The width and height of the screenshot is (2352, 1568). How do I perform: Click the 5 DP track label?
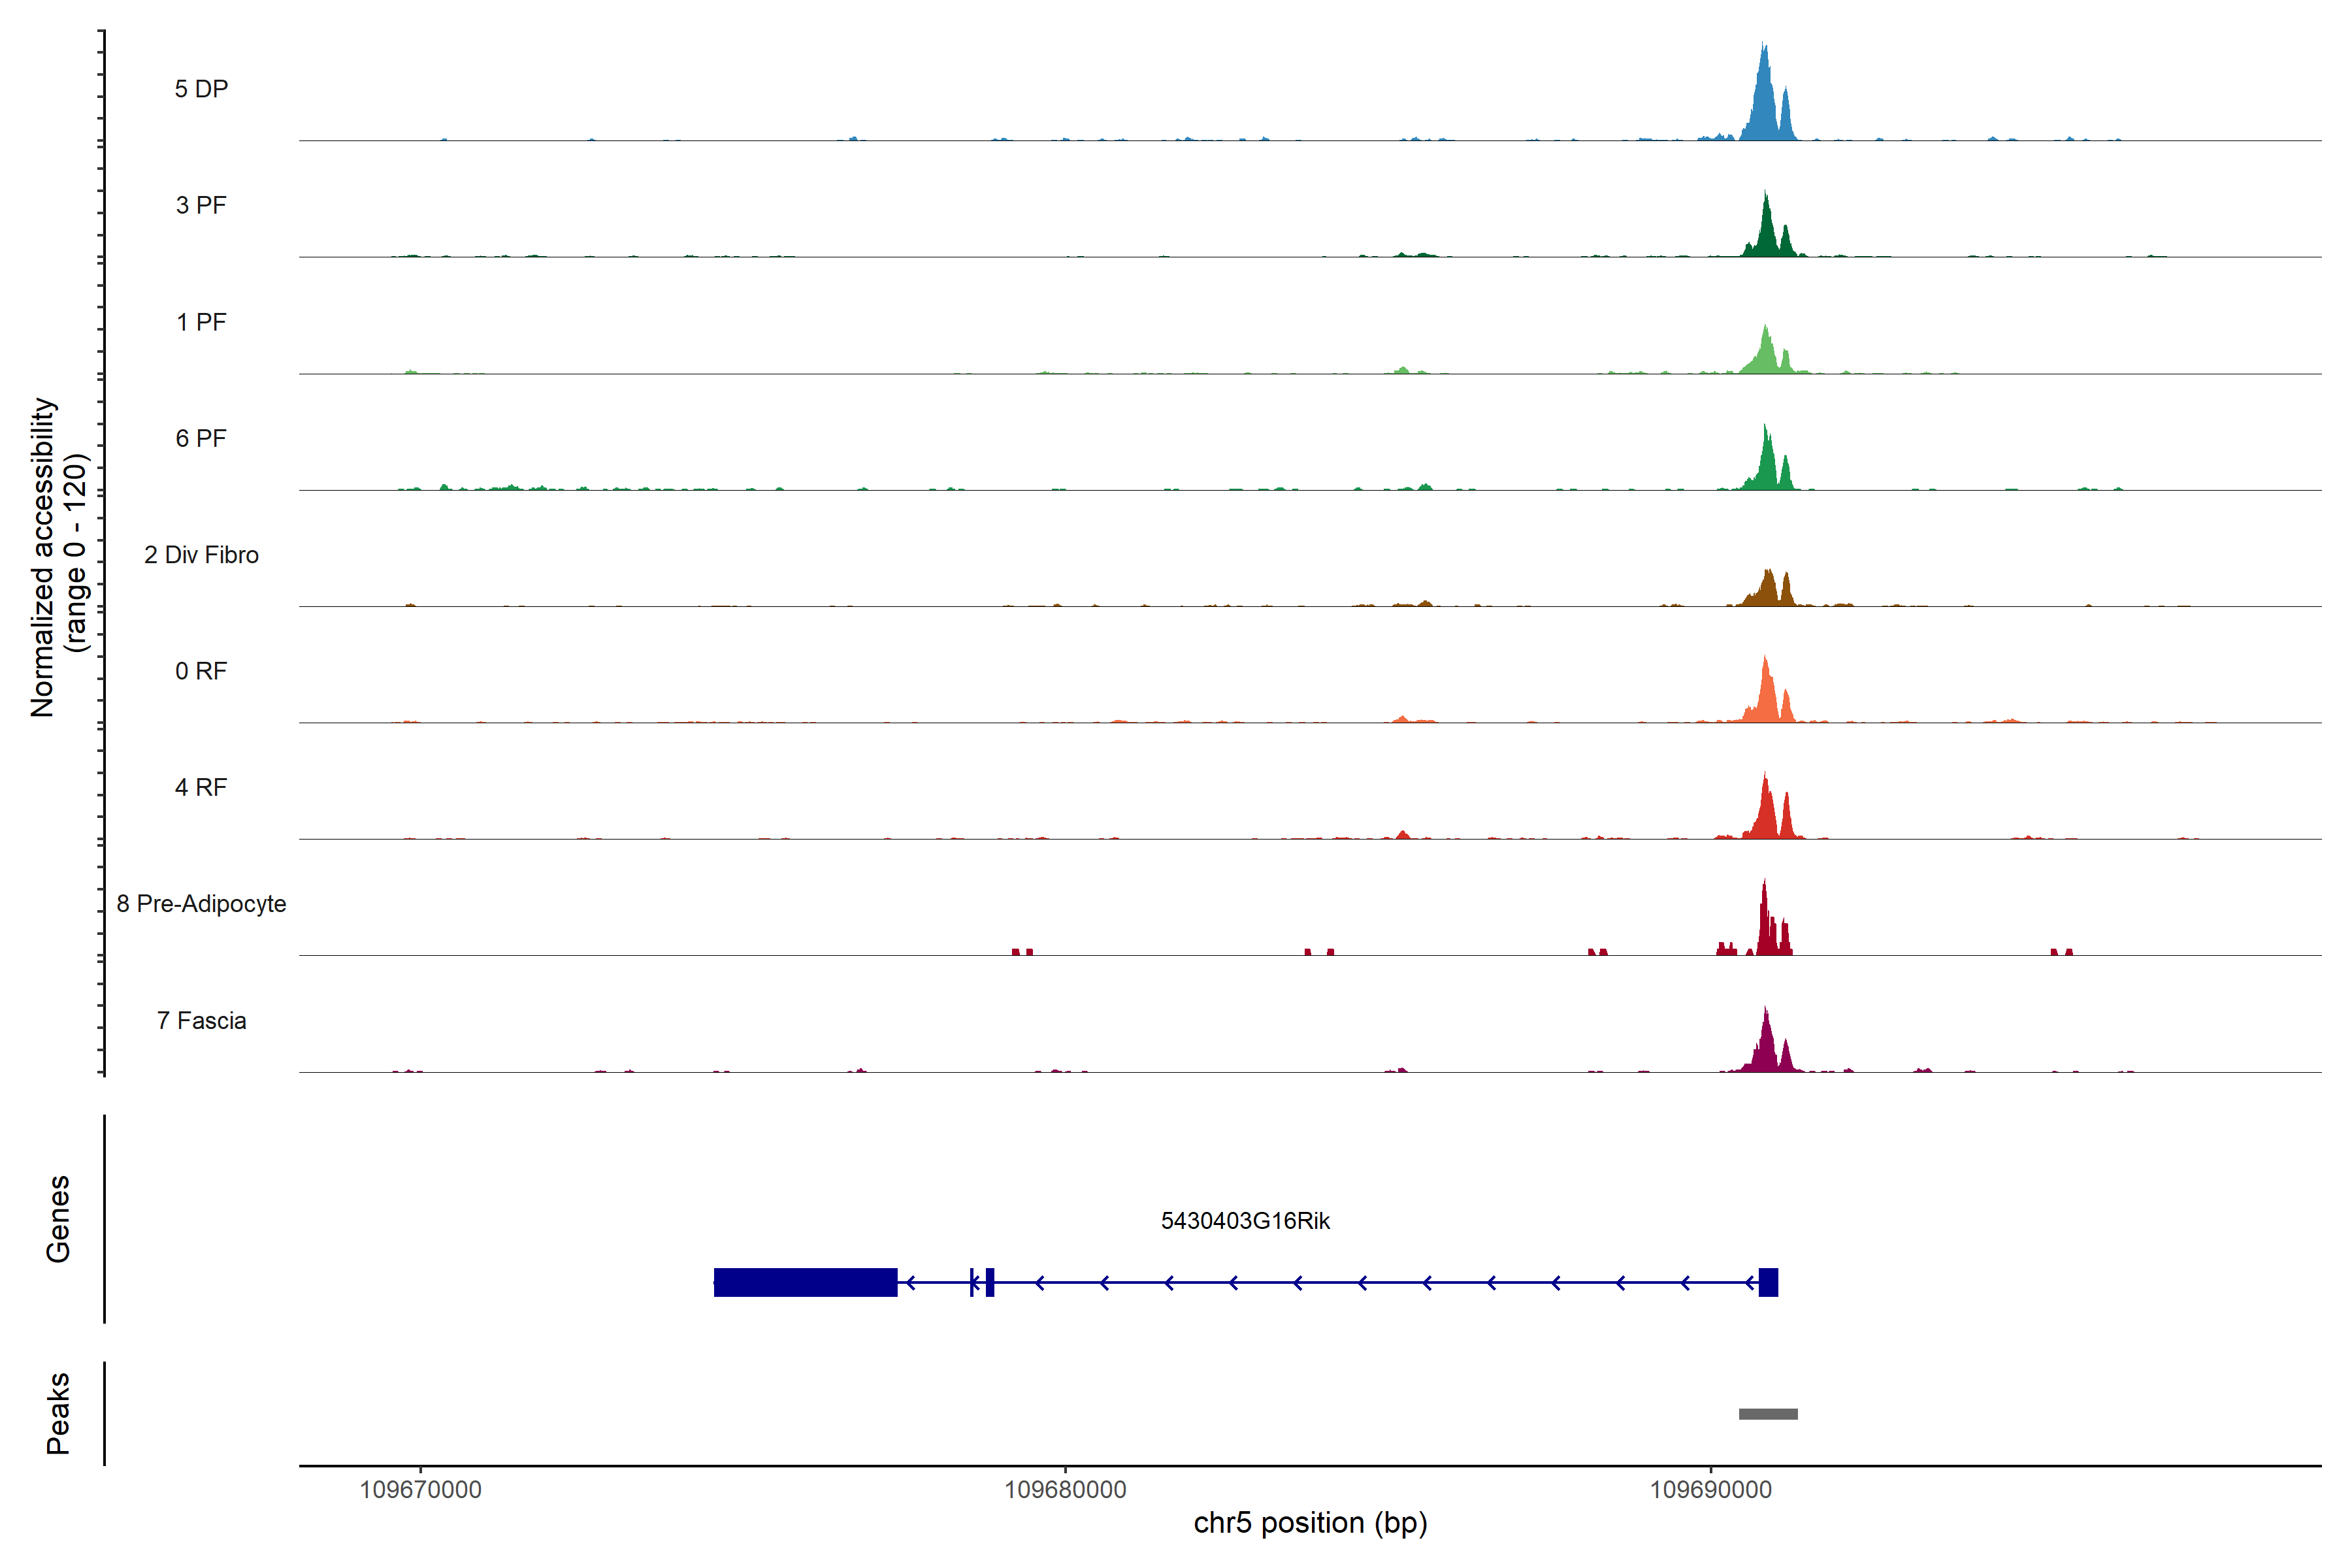click(201, 89)
